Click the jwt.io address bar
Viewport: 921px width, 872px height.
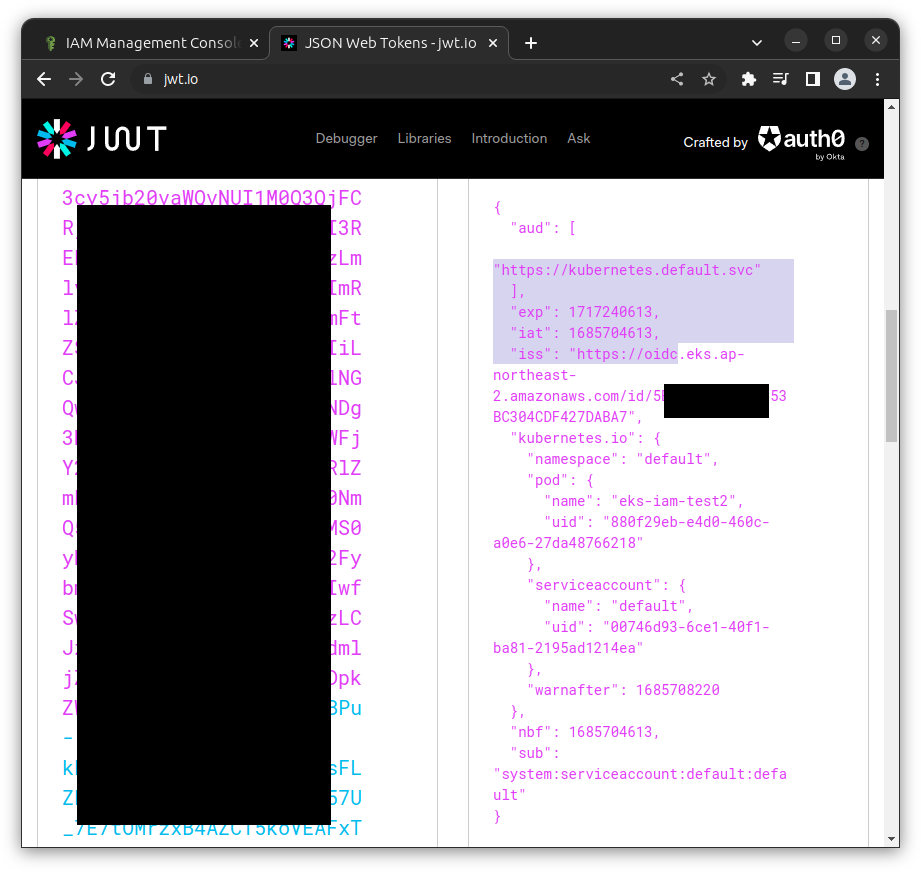(399, 79)
